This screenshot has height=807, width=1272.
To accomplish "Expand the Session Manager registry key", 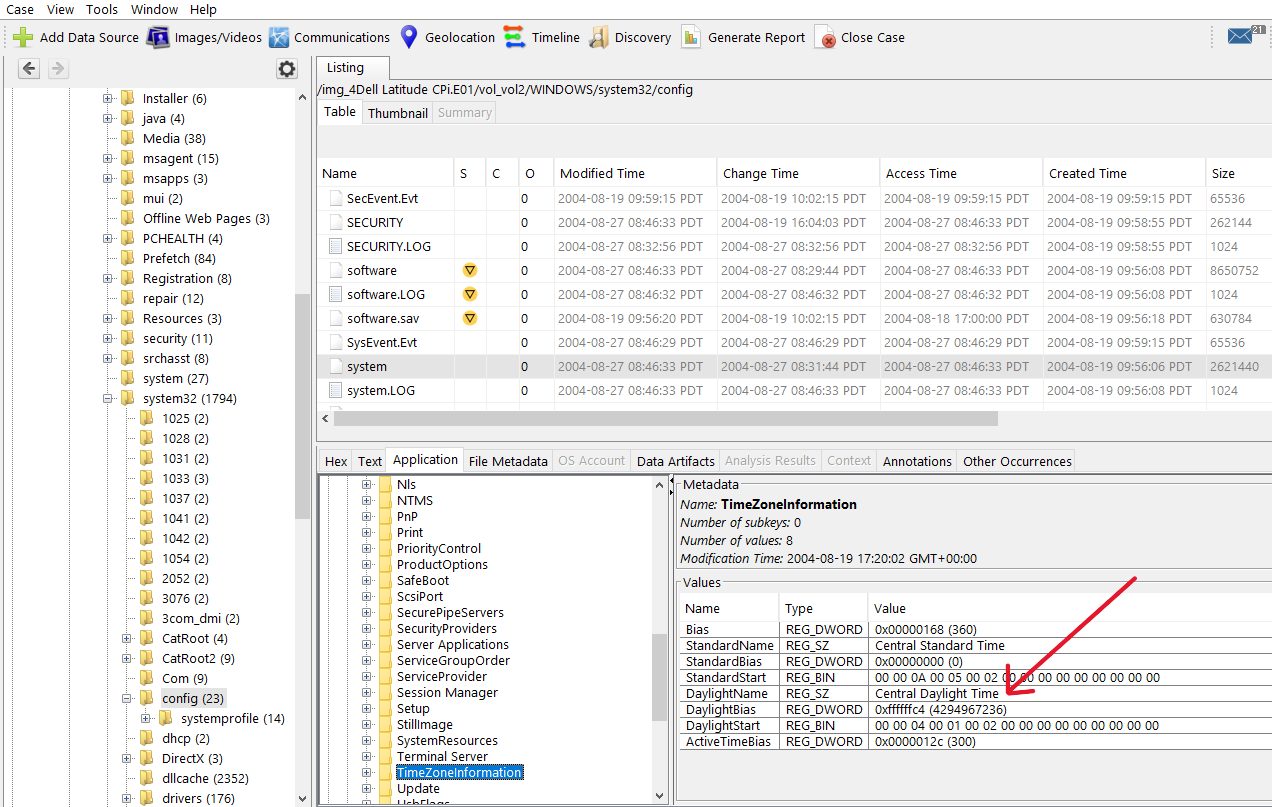I will pos(367,693).
